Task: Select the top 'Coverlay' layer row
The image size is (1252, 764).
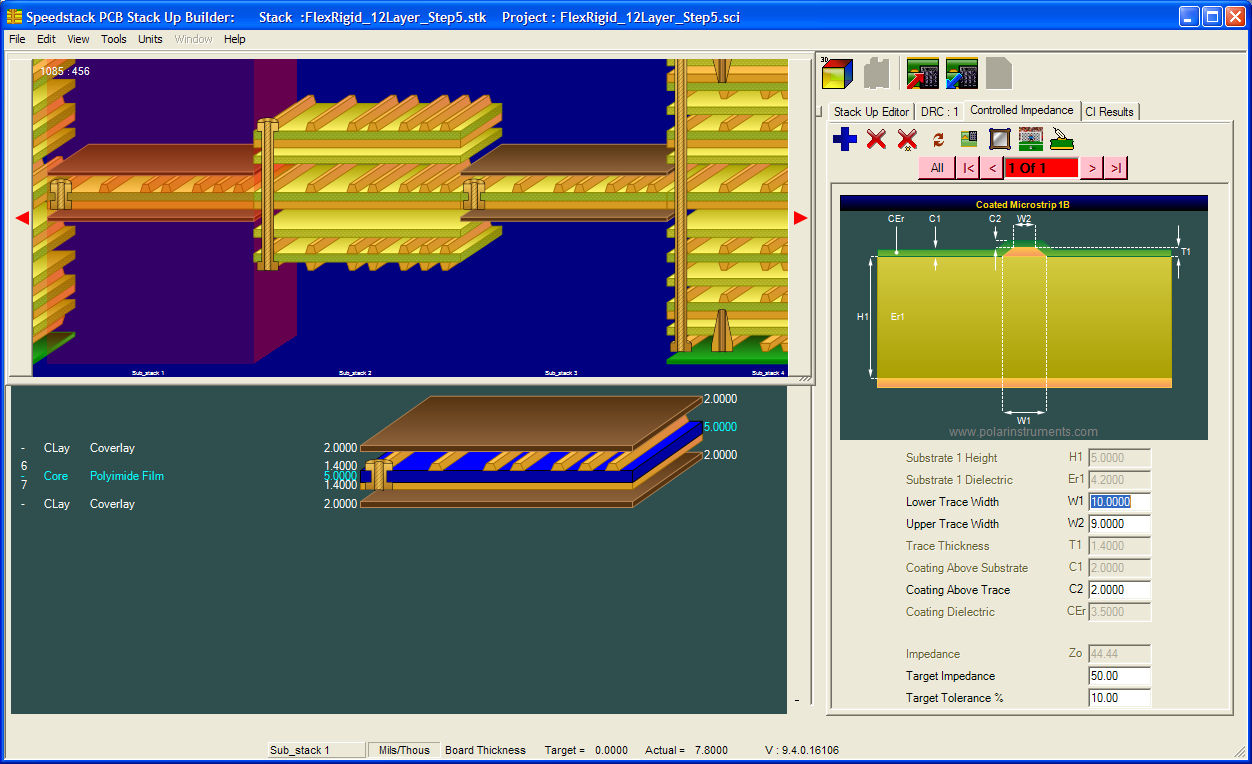Action: [112, 448]
